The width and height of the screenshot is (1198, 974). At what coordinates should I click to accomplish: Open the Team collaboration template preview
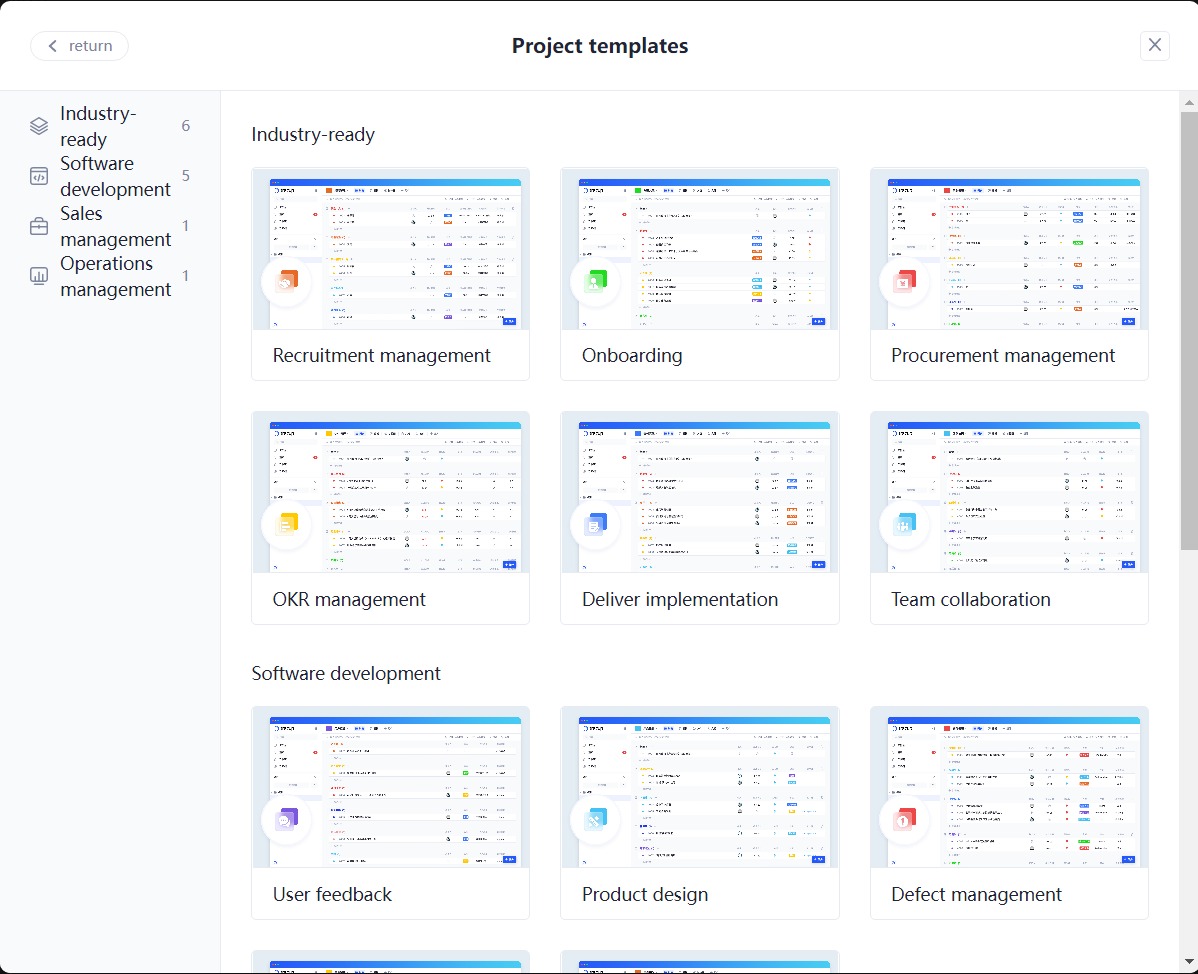coord(1009,493)
